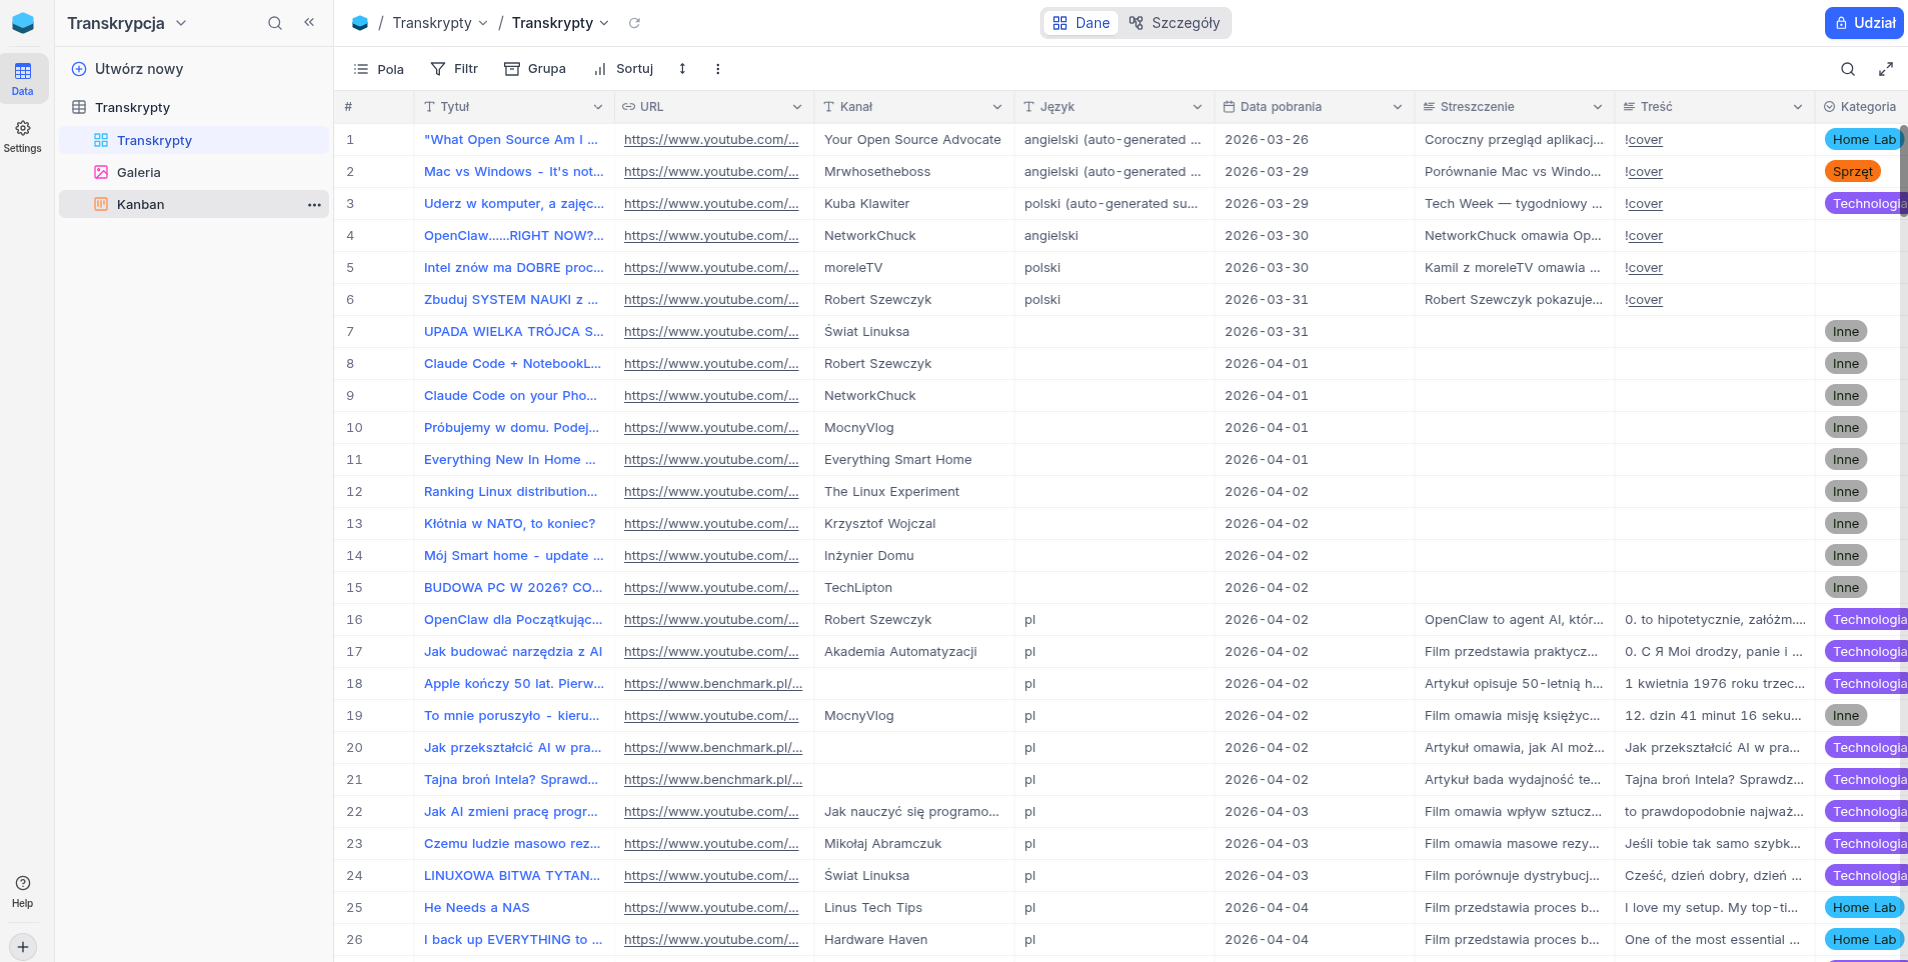Search in the sidebar with magnifier icon

click(x=275, y=23)
